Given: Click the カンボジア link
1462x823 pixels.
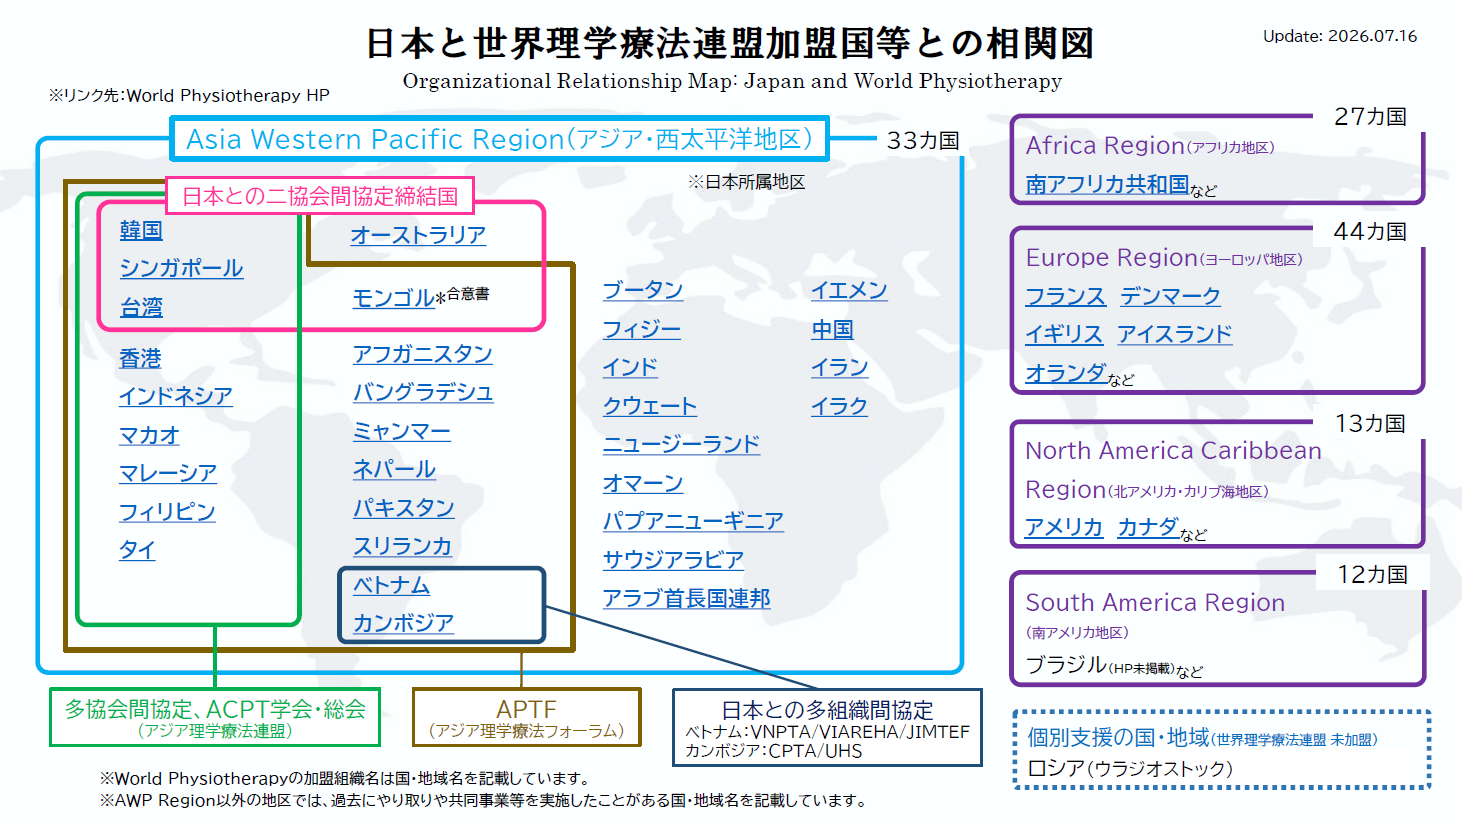Looking at the screenshot, I should [403, 623].
